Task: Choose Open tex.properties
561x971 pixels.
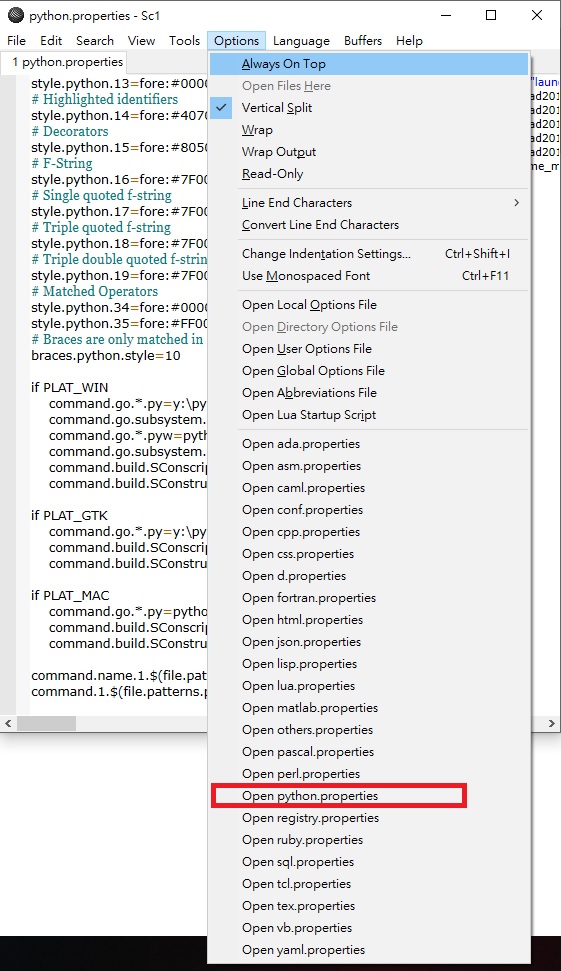Action: coord(369,905)
